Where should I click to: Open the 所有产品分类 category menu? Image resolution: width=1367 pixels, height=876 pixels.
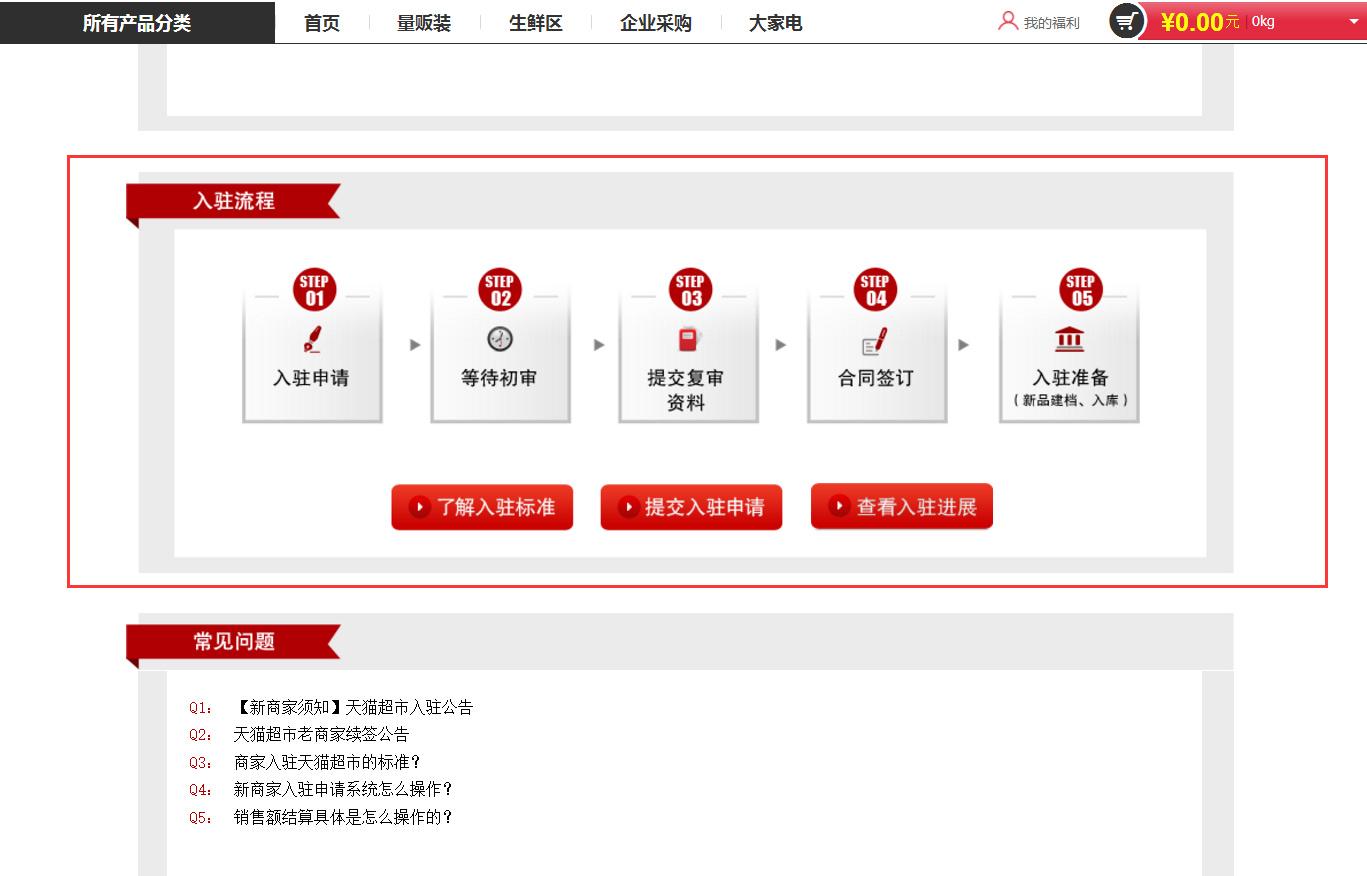coord(137,22)
